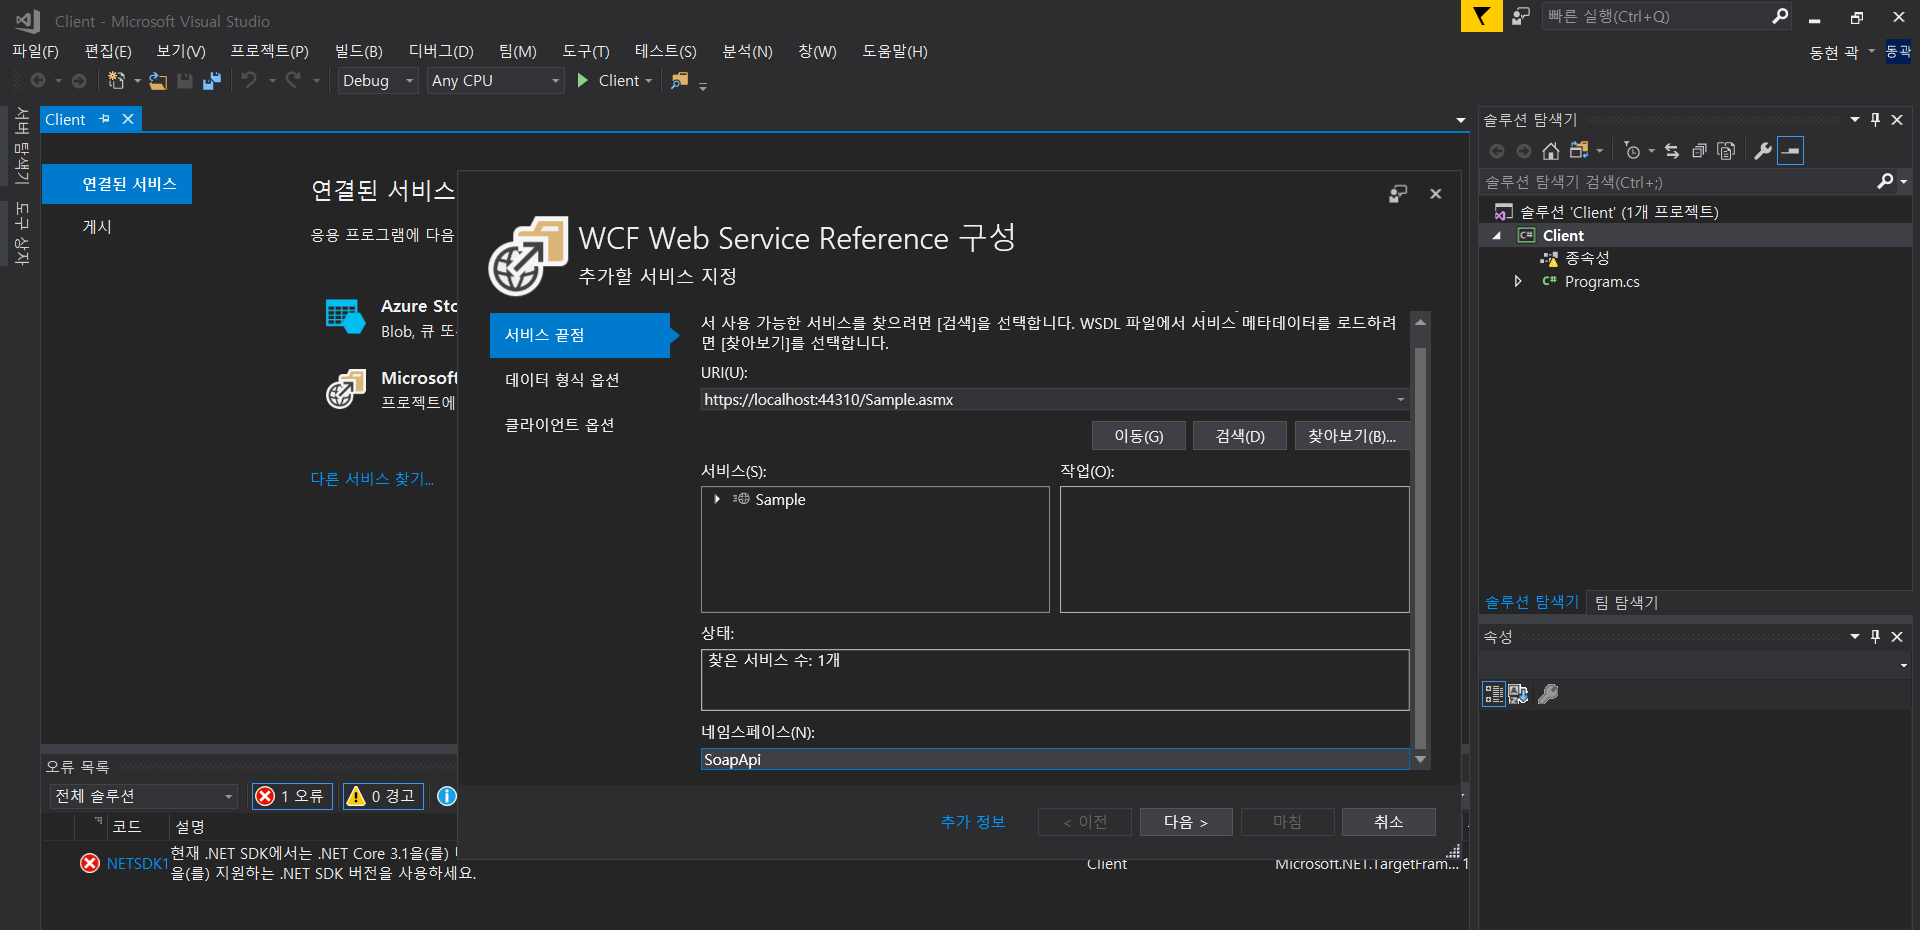Click the 다른 서비스 찾기... link

pyautogui.click(x=372, y=479)
